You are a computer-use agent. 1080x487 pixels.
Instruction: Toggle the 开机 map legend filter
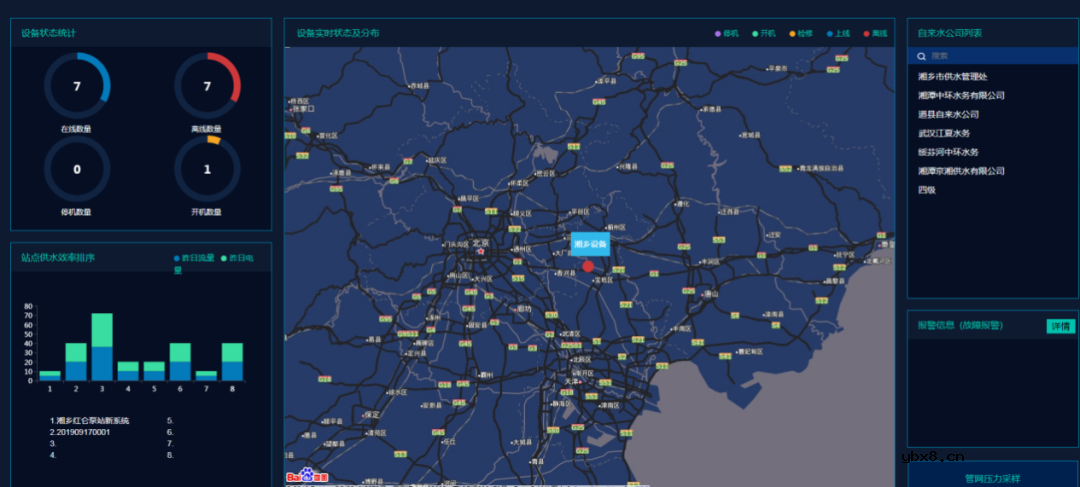pyautogui.click(x=764, y=33)
